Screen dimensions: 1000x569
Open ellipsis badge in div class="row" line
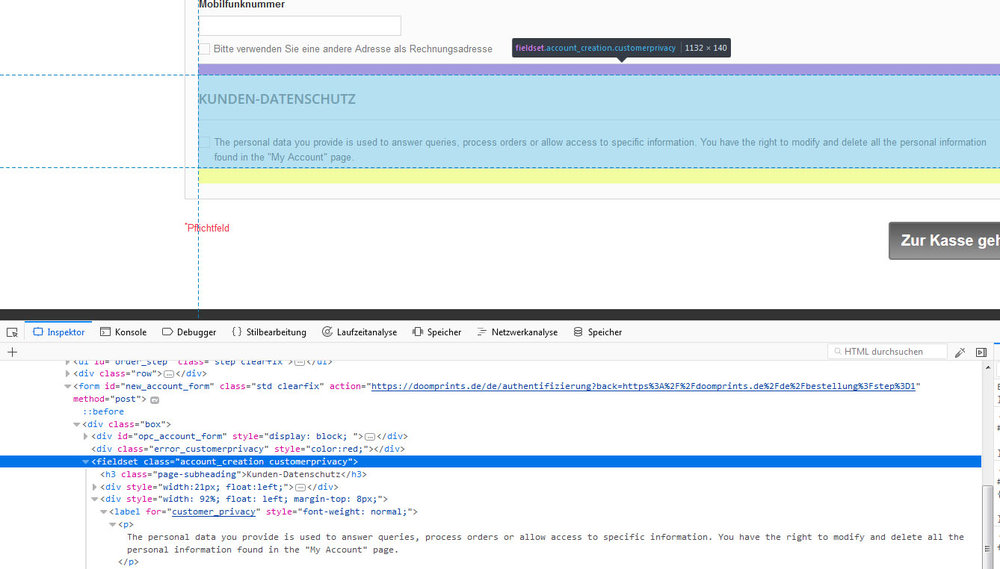169,374
